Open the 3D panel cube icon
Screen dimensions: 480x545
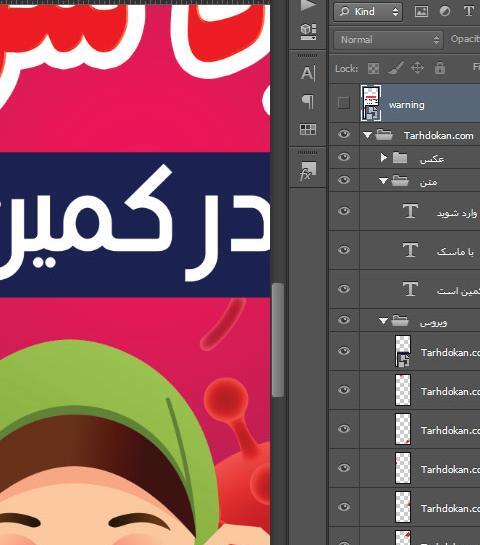pyautogui.click(x=308, y=32)
